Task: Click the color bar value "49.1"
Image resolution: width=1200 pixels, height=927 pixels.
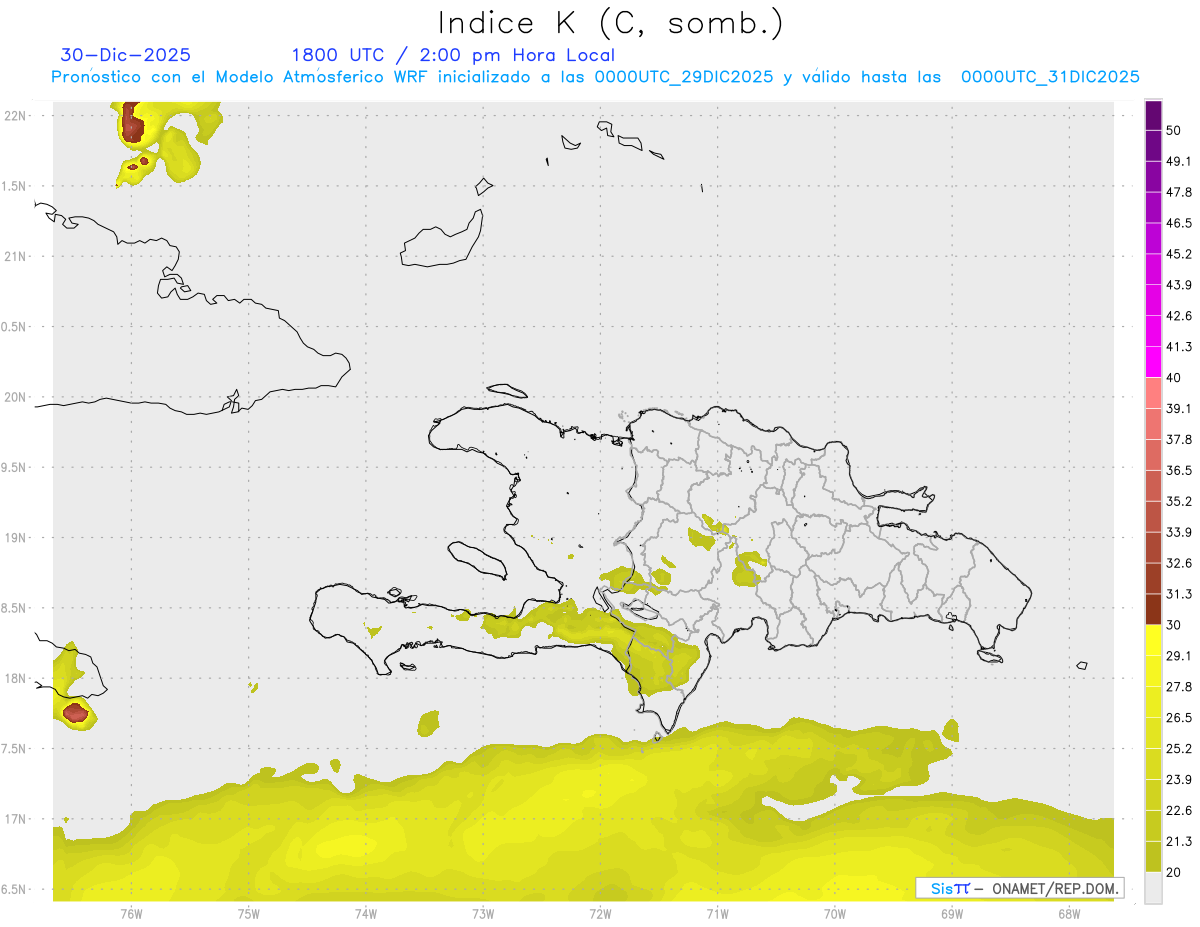Action: tap(1179, 162)
